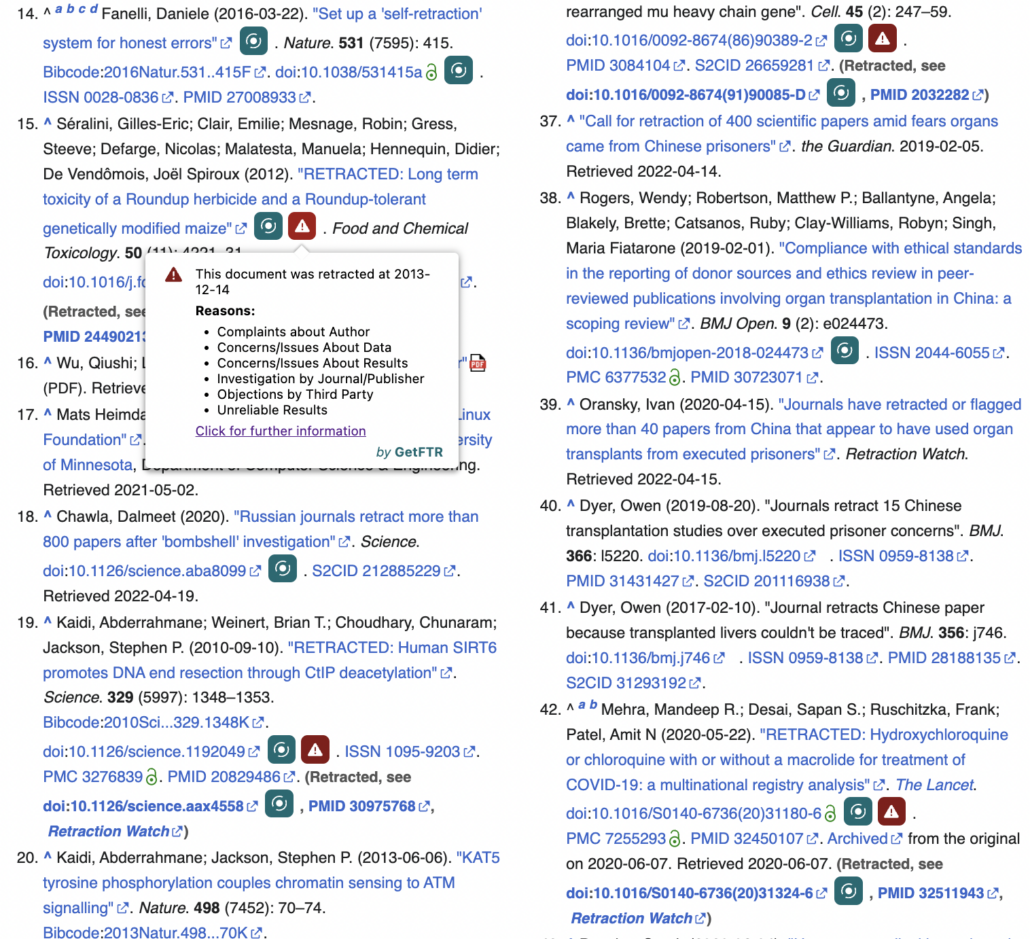The image size is (1030, 939).
Task: Click red retraction alert icon near ISSN 1095-9203
Action: point(315,750)
